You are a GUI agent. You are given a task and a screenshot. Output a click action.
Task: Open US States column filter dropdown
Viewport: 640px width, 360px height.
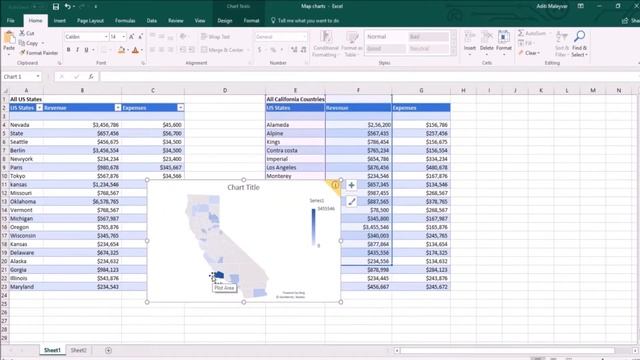[39, 108]
